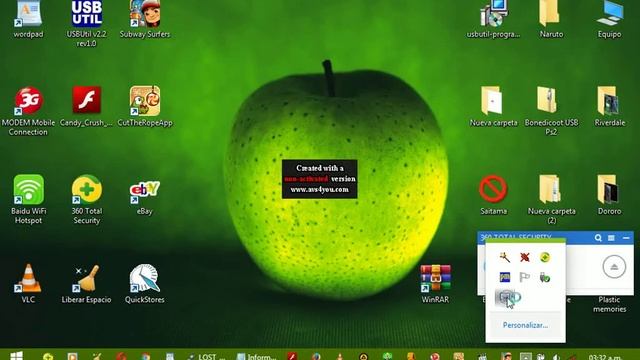Screen dimensions: 640x360
Task: Open Subway Surfers game shortcut
Action: (145, 19)
